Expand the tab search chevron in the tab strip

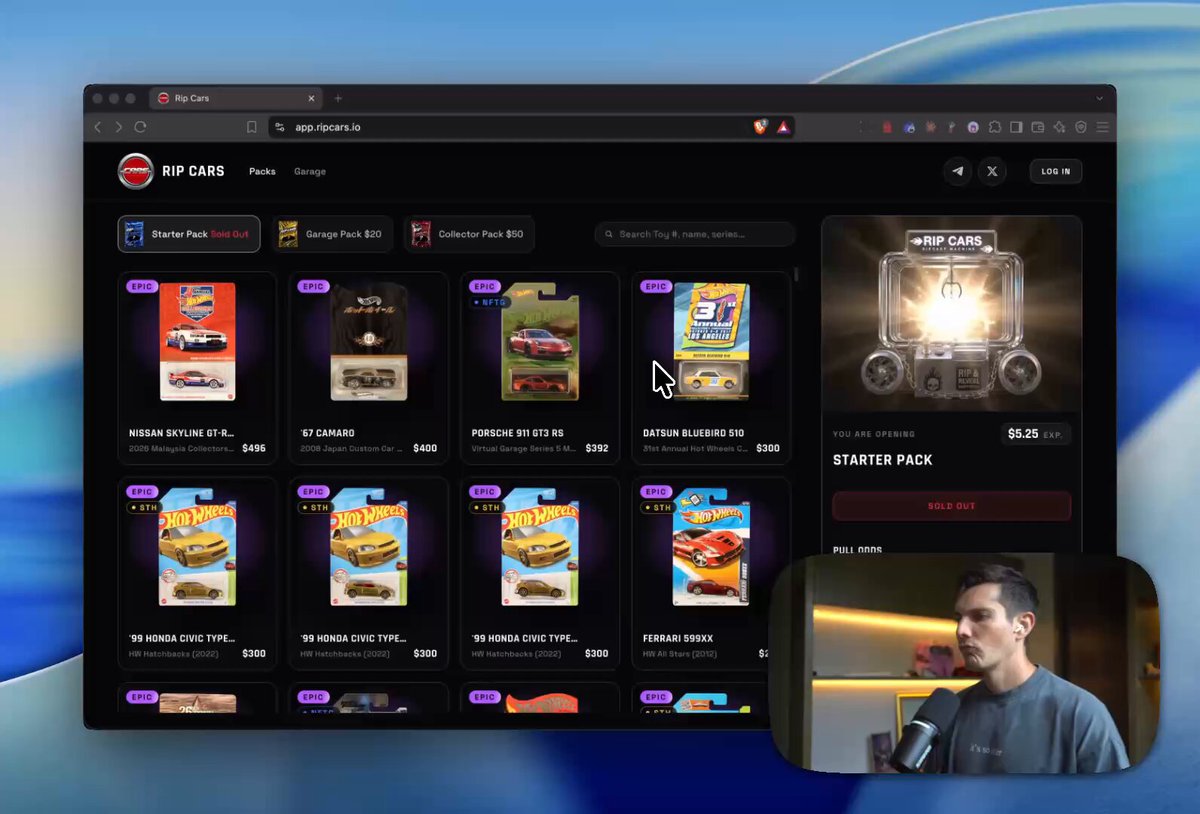point(1100,98)
